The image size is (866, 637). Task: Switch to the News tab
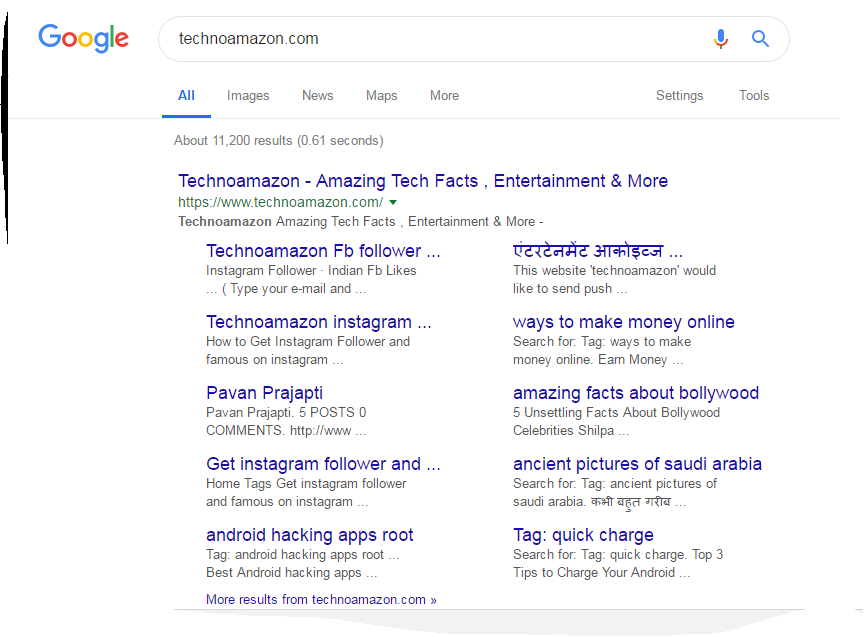pyautogui.click(x=318, y=96)
